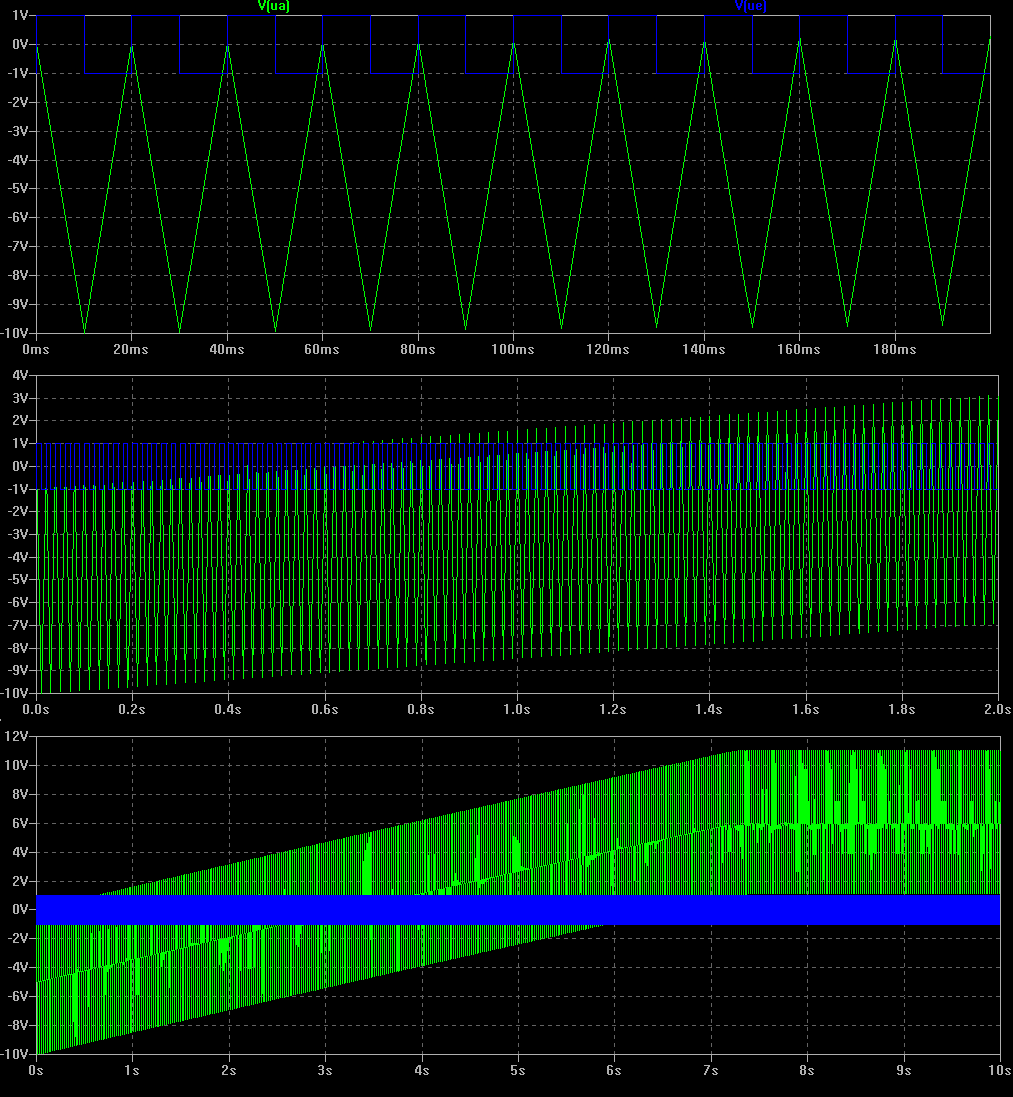Click the 7s time axis label
1013x1097 pixels.
(x=710, y=1070)
